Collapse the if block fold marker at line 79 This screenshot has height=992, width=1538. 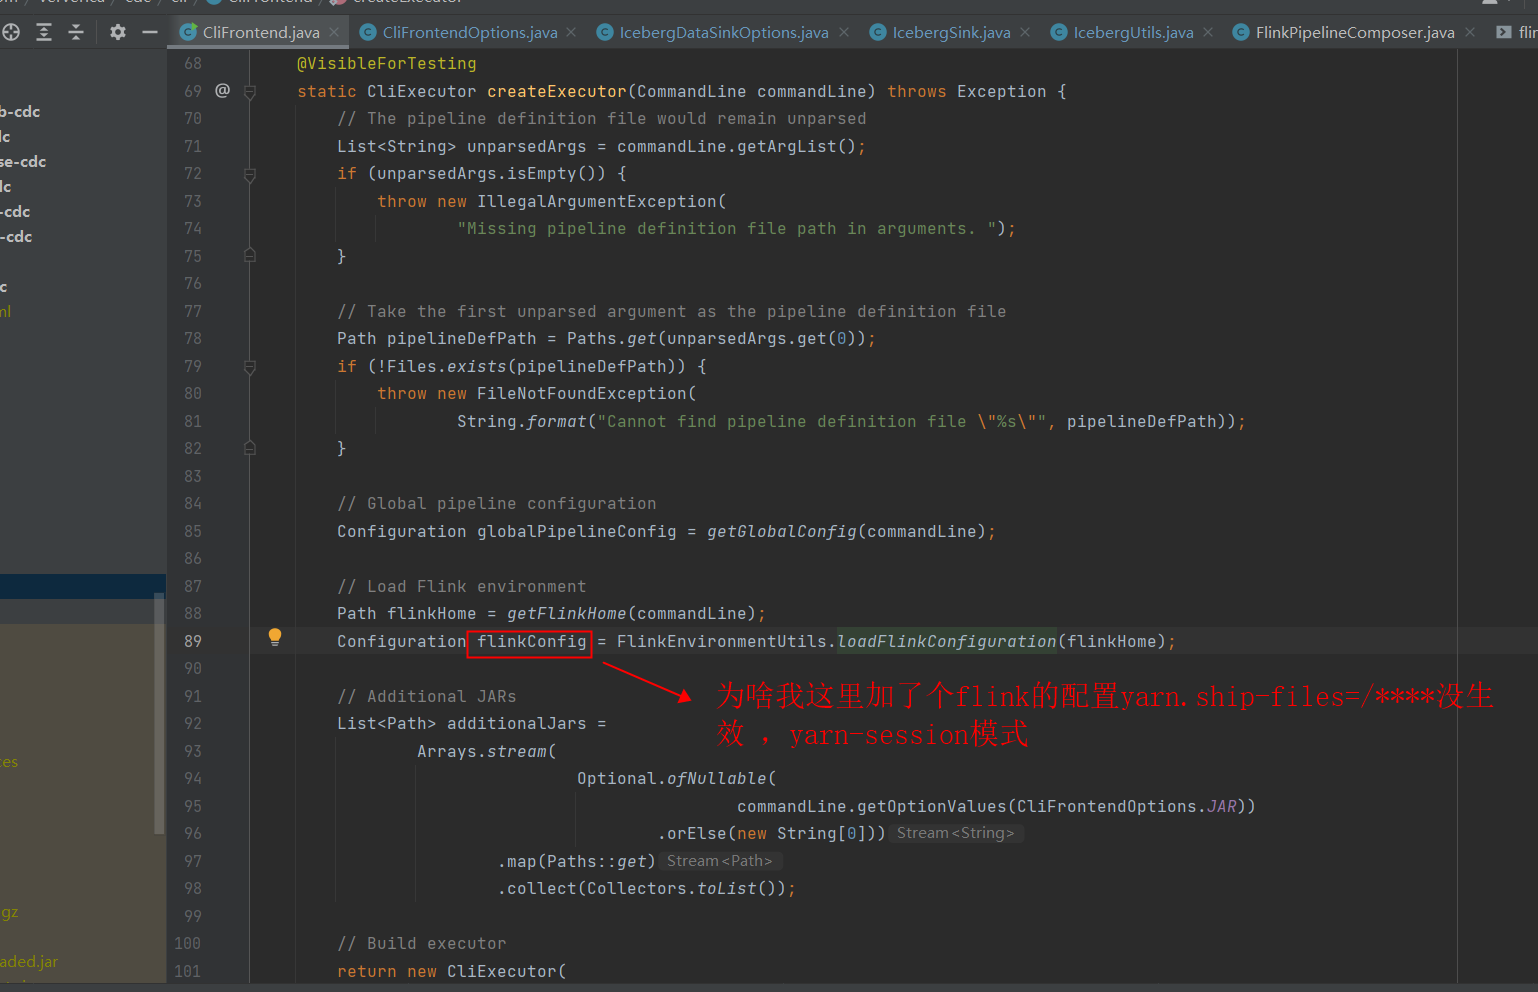(x=250, y=367)
